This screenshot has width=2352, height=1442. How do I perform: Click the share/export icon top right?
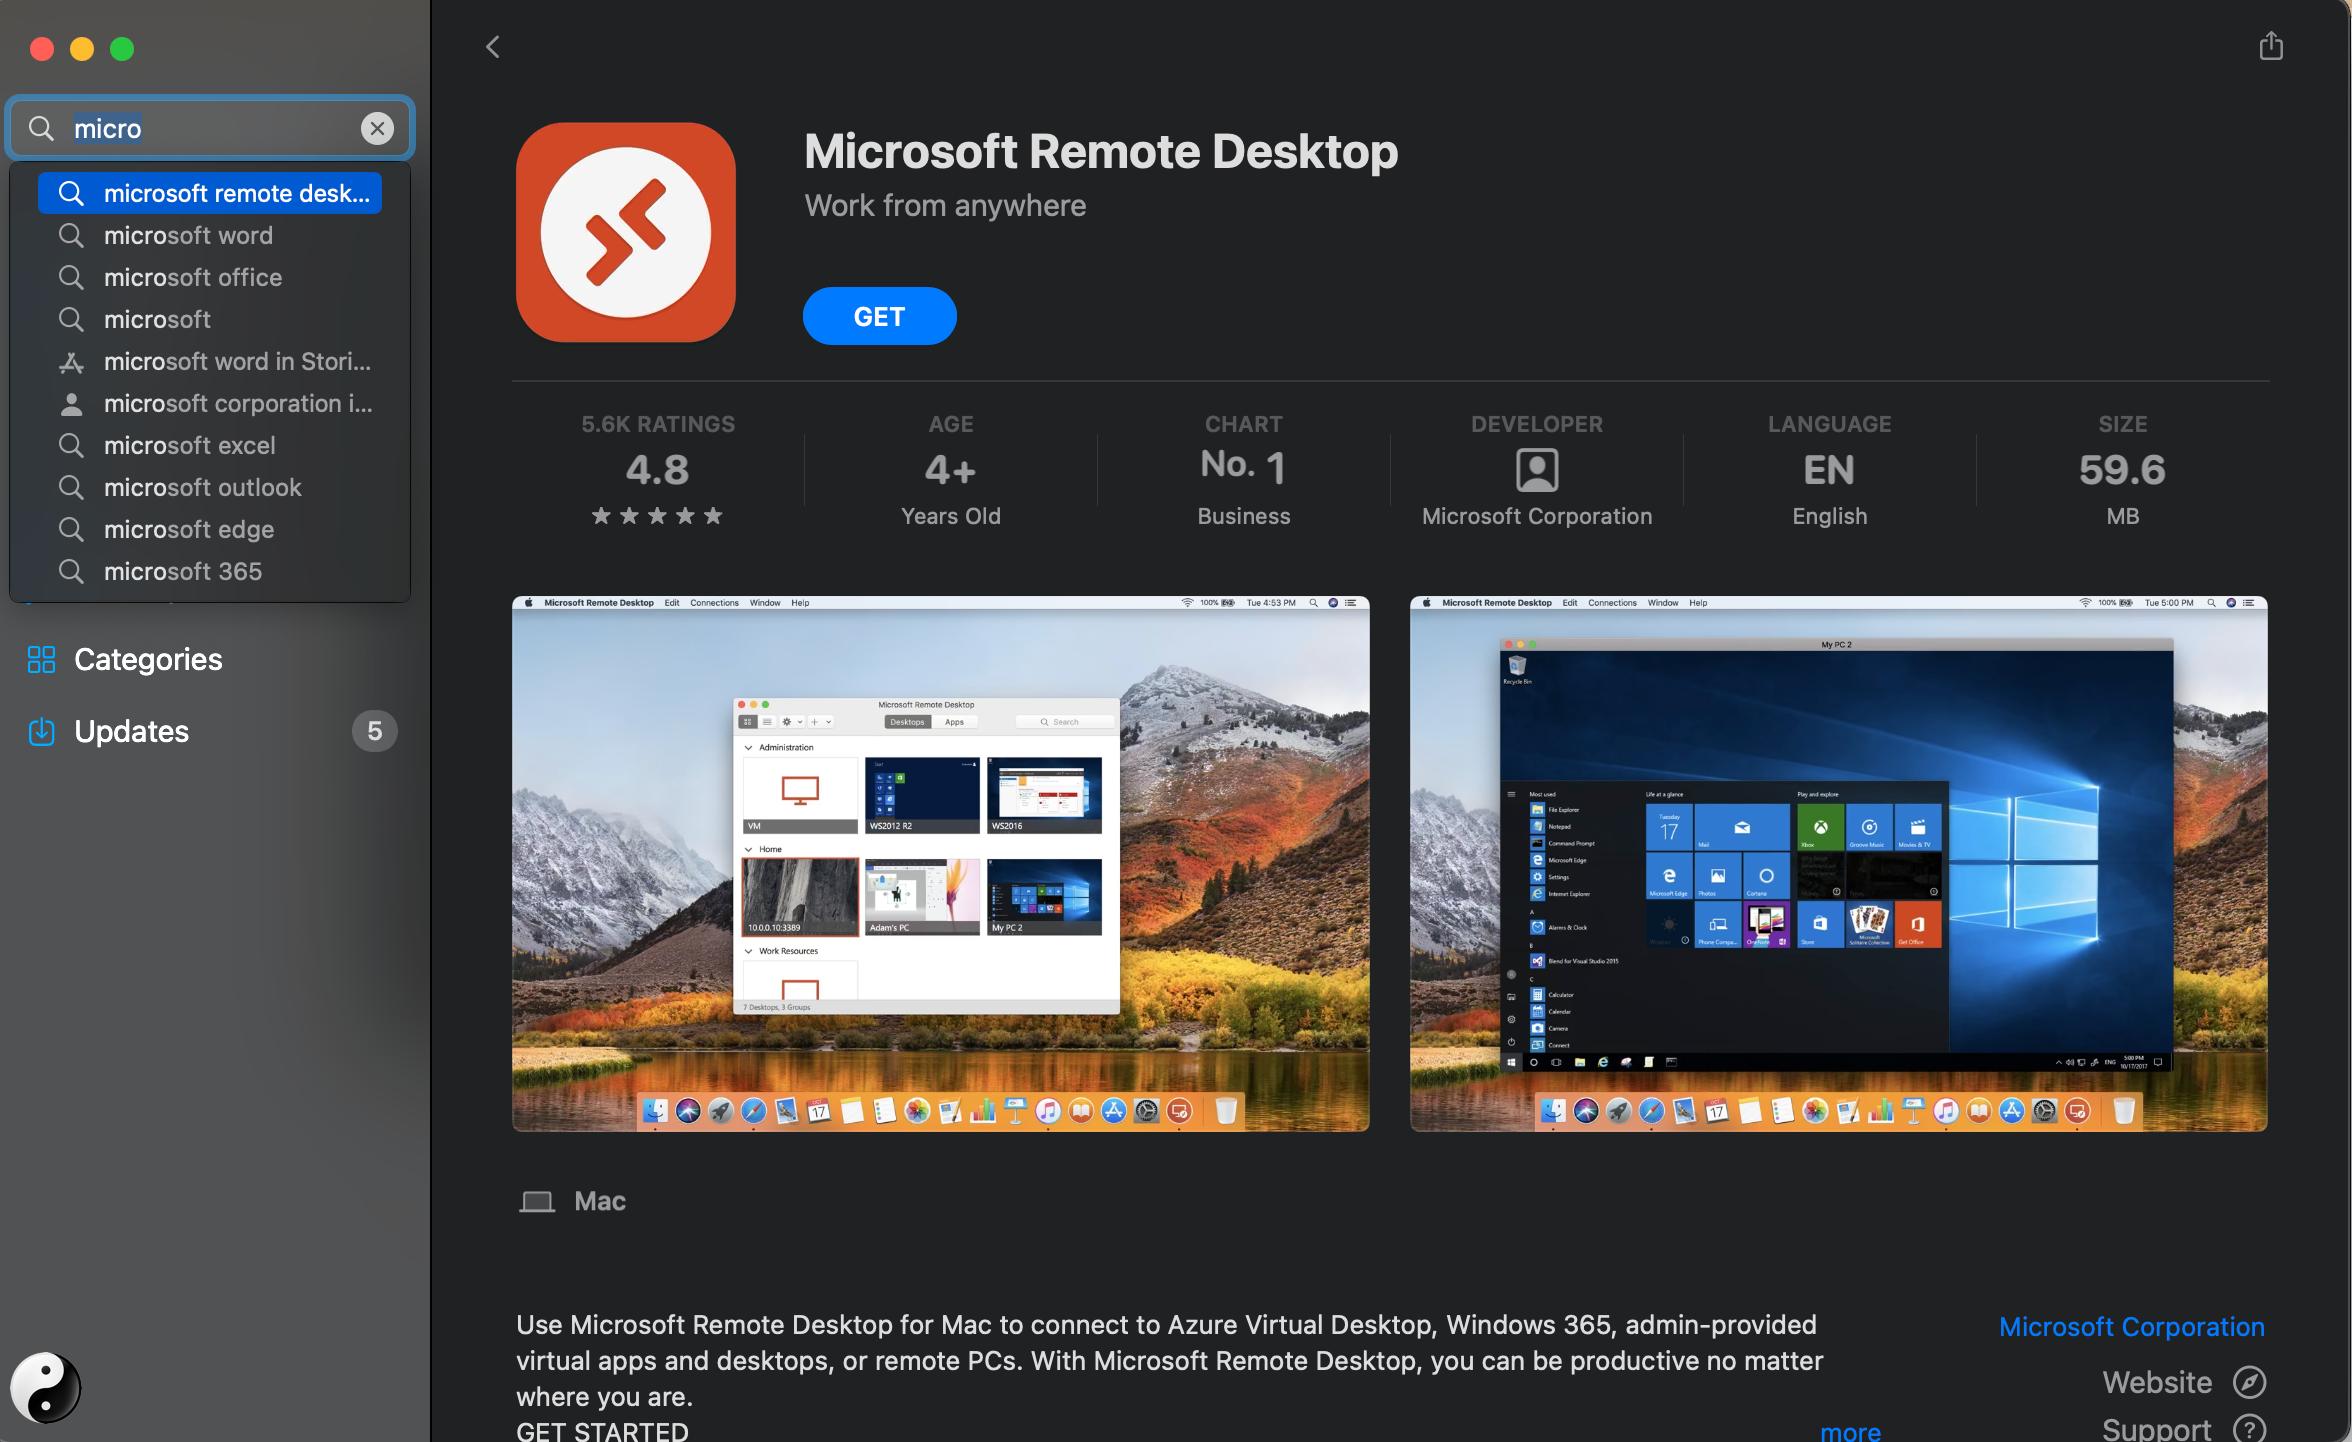2270,45
